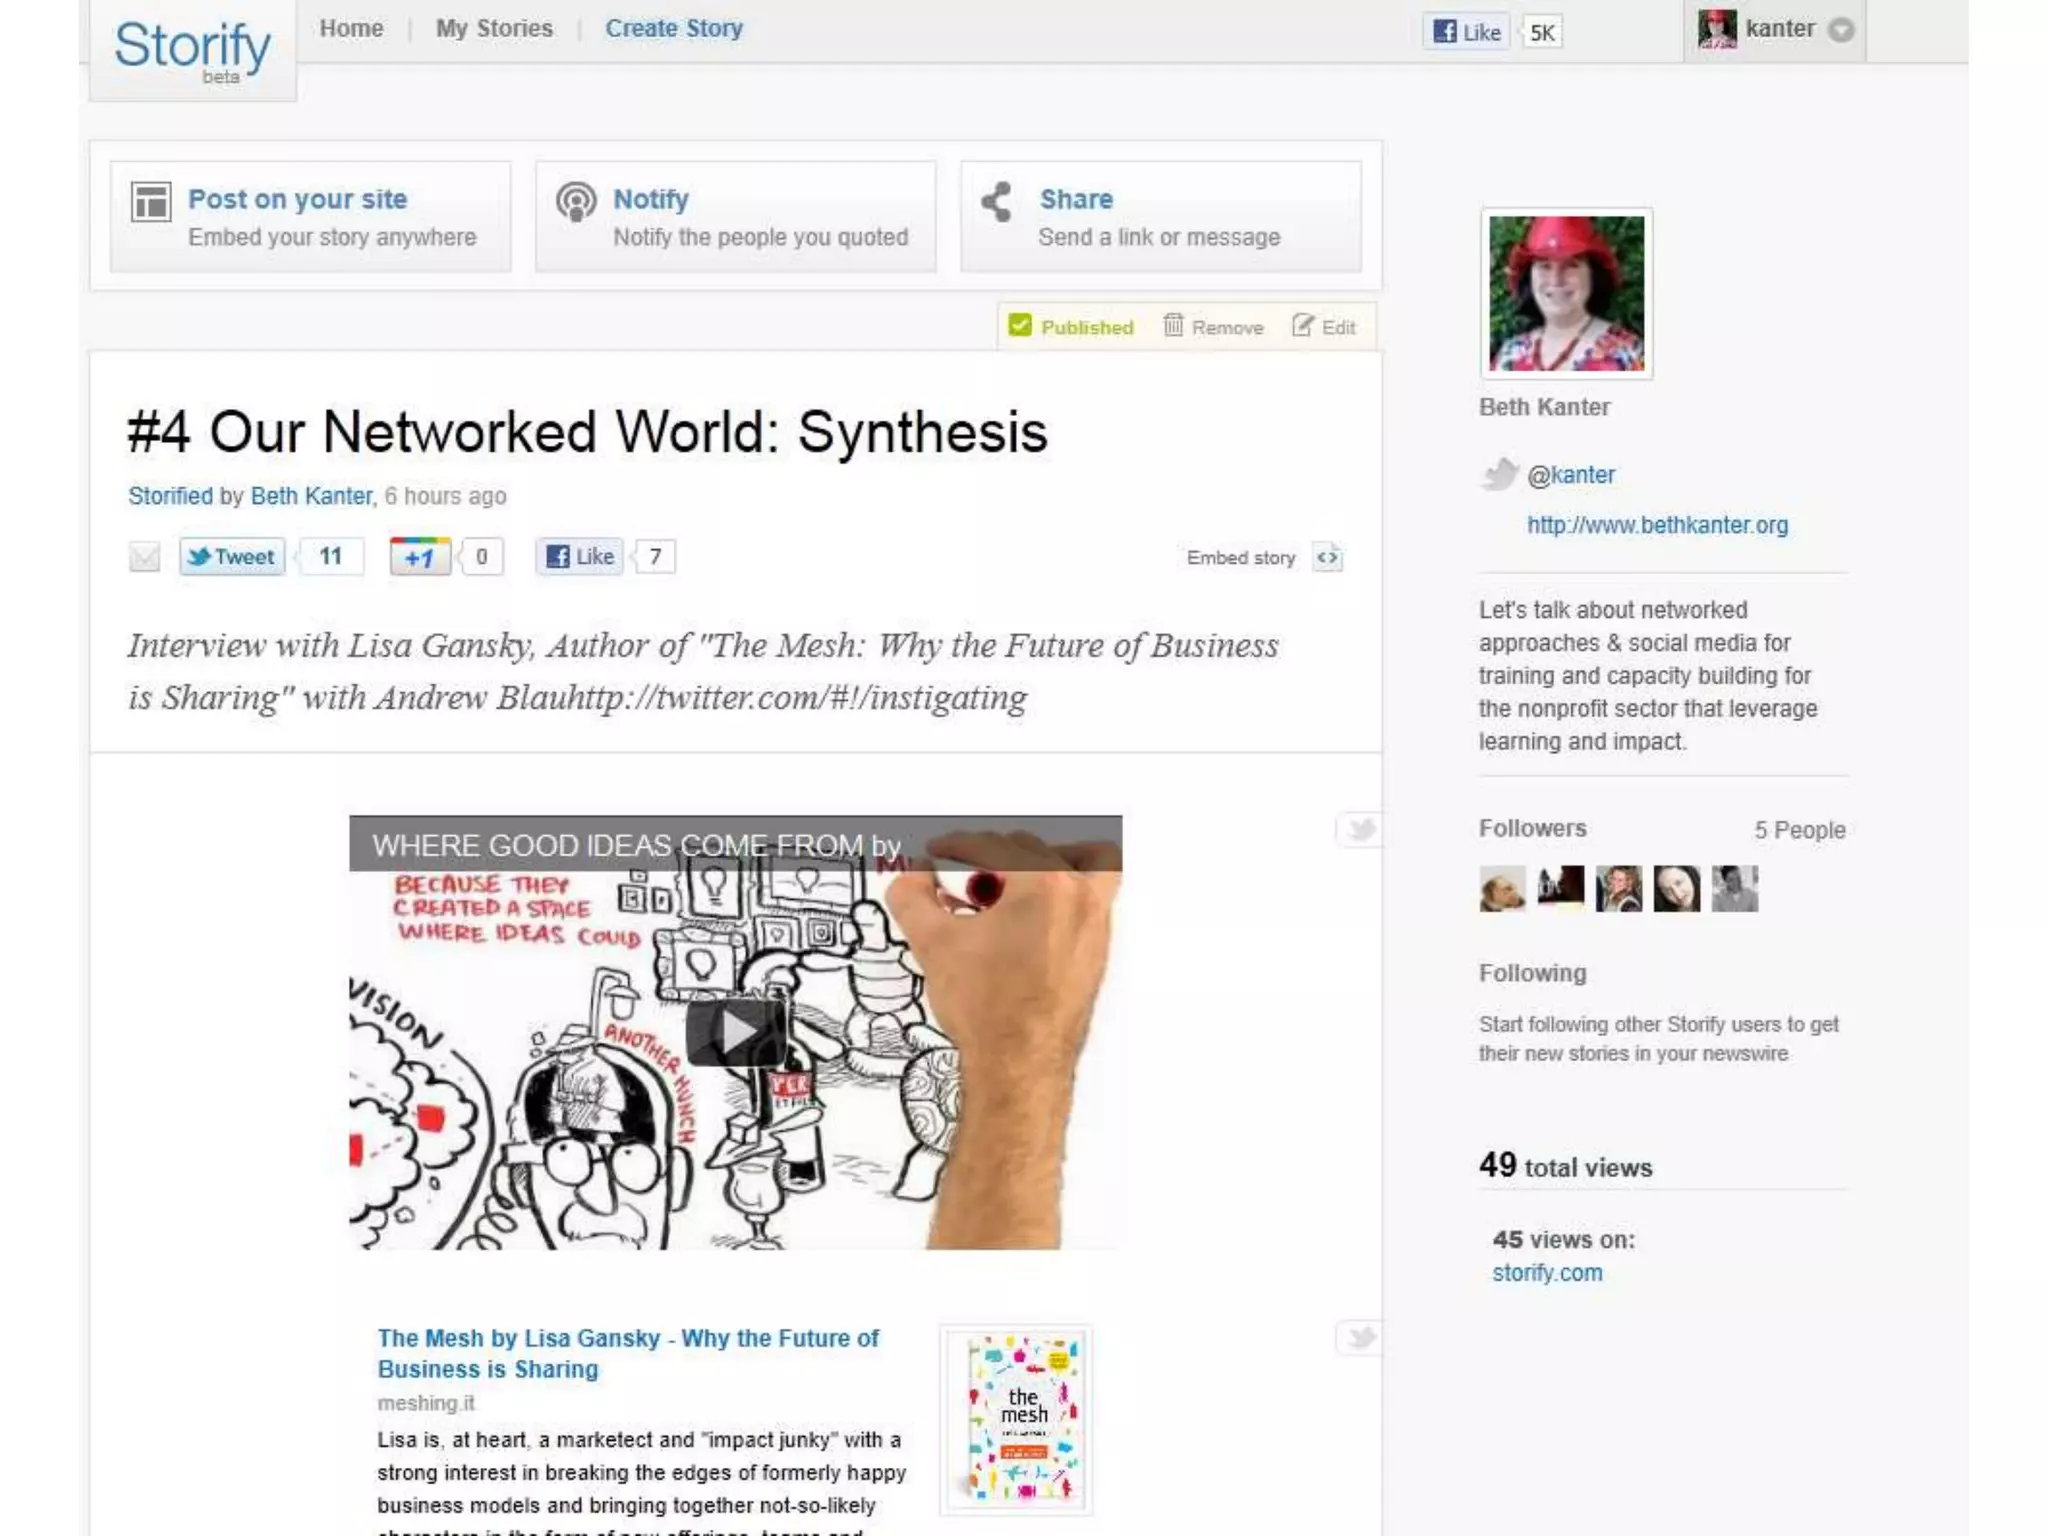Open the bethkanter.org website link
Screen dimensions: 2048x1536
[1657, 525]
